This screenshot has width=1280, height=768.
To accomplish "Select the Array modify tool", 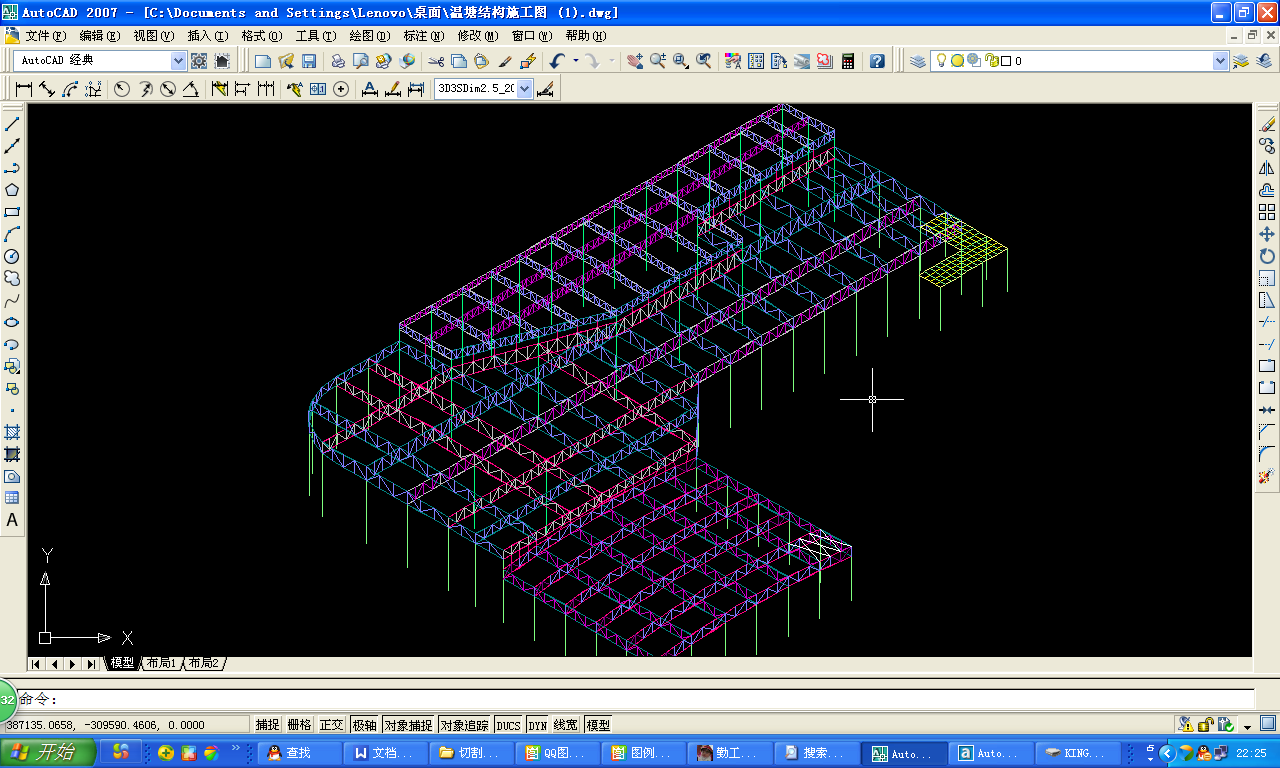I will [x=1267, y=212].
